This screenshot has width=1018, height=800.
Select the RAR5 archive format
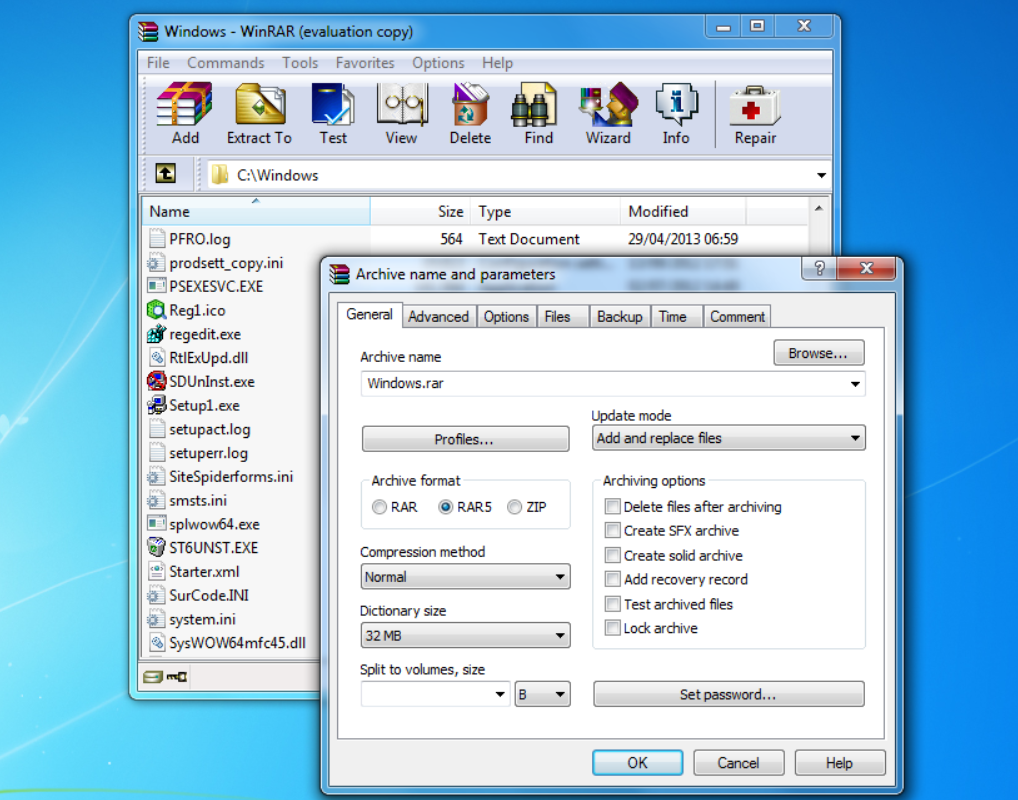point(445,507)
